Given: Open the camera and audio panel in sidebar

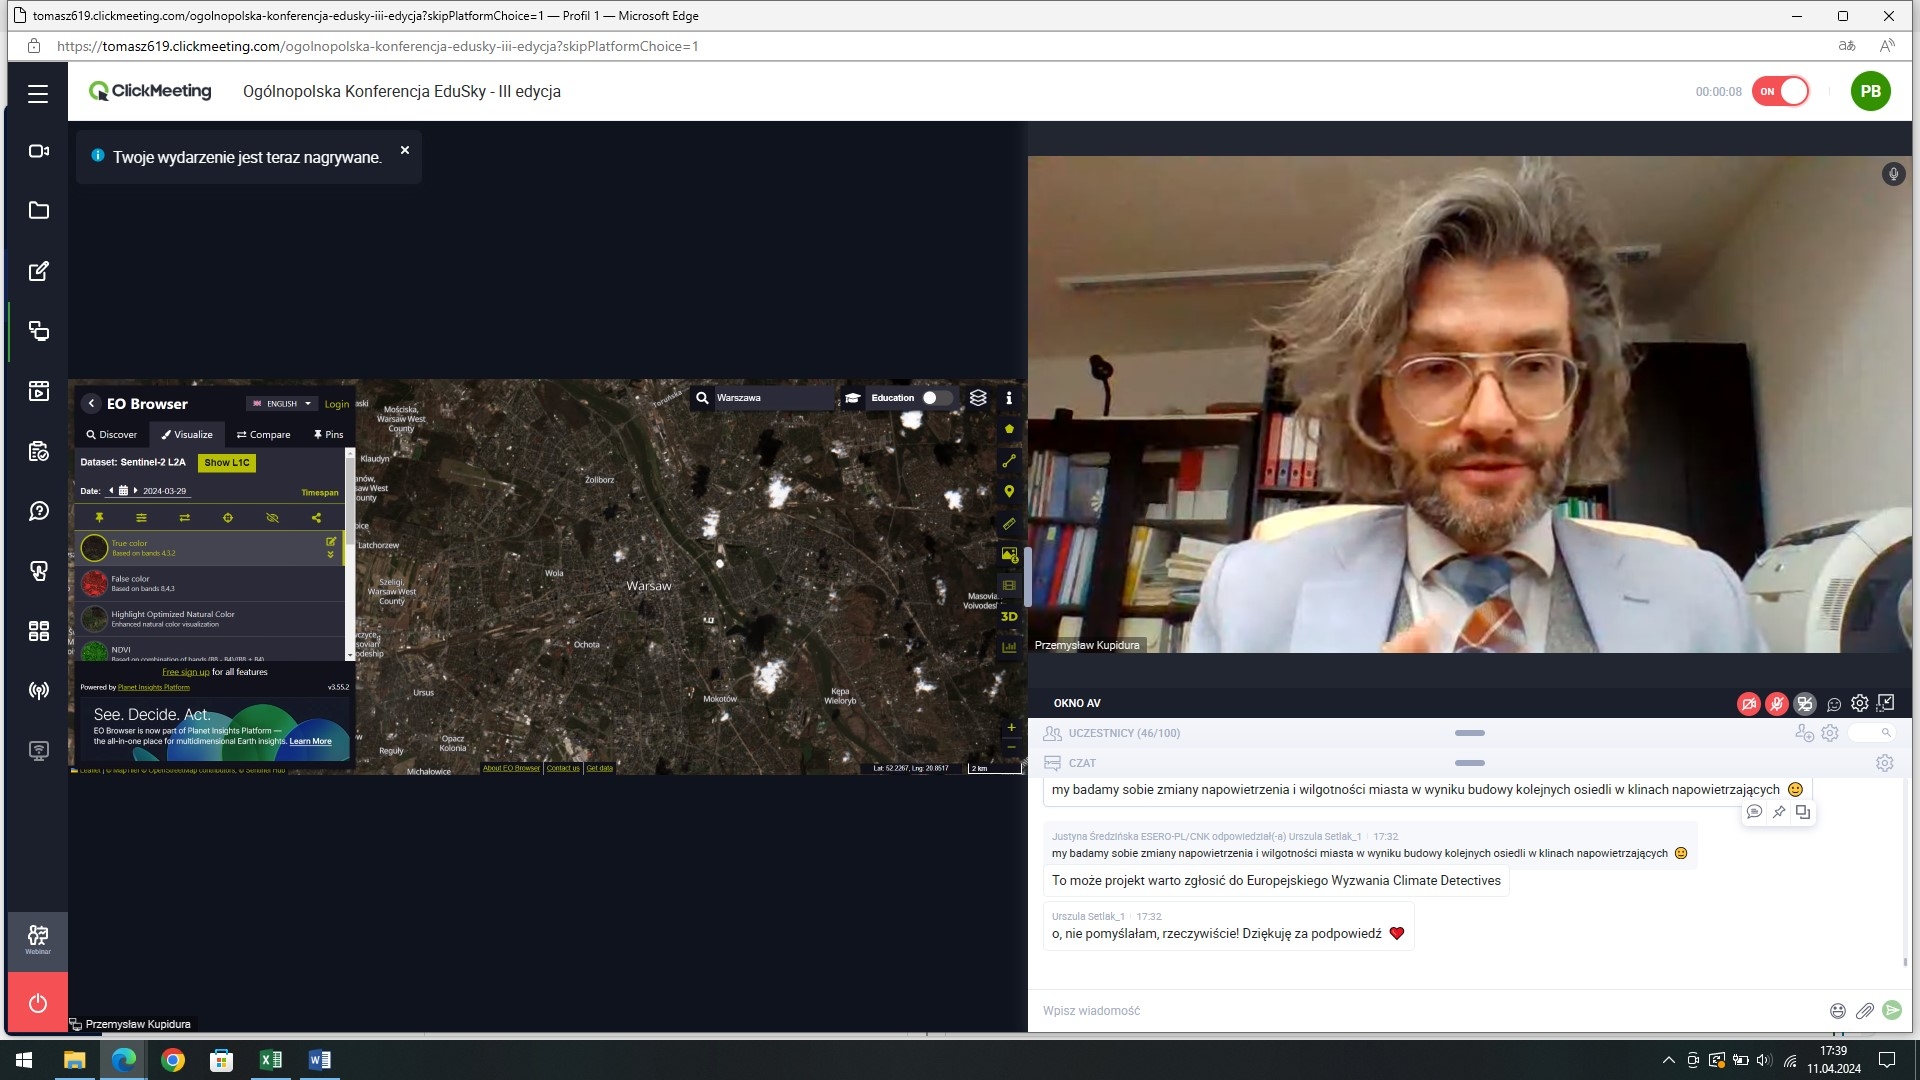Looking at the screenshot, I should [38, 151].
